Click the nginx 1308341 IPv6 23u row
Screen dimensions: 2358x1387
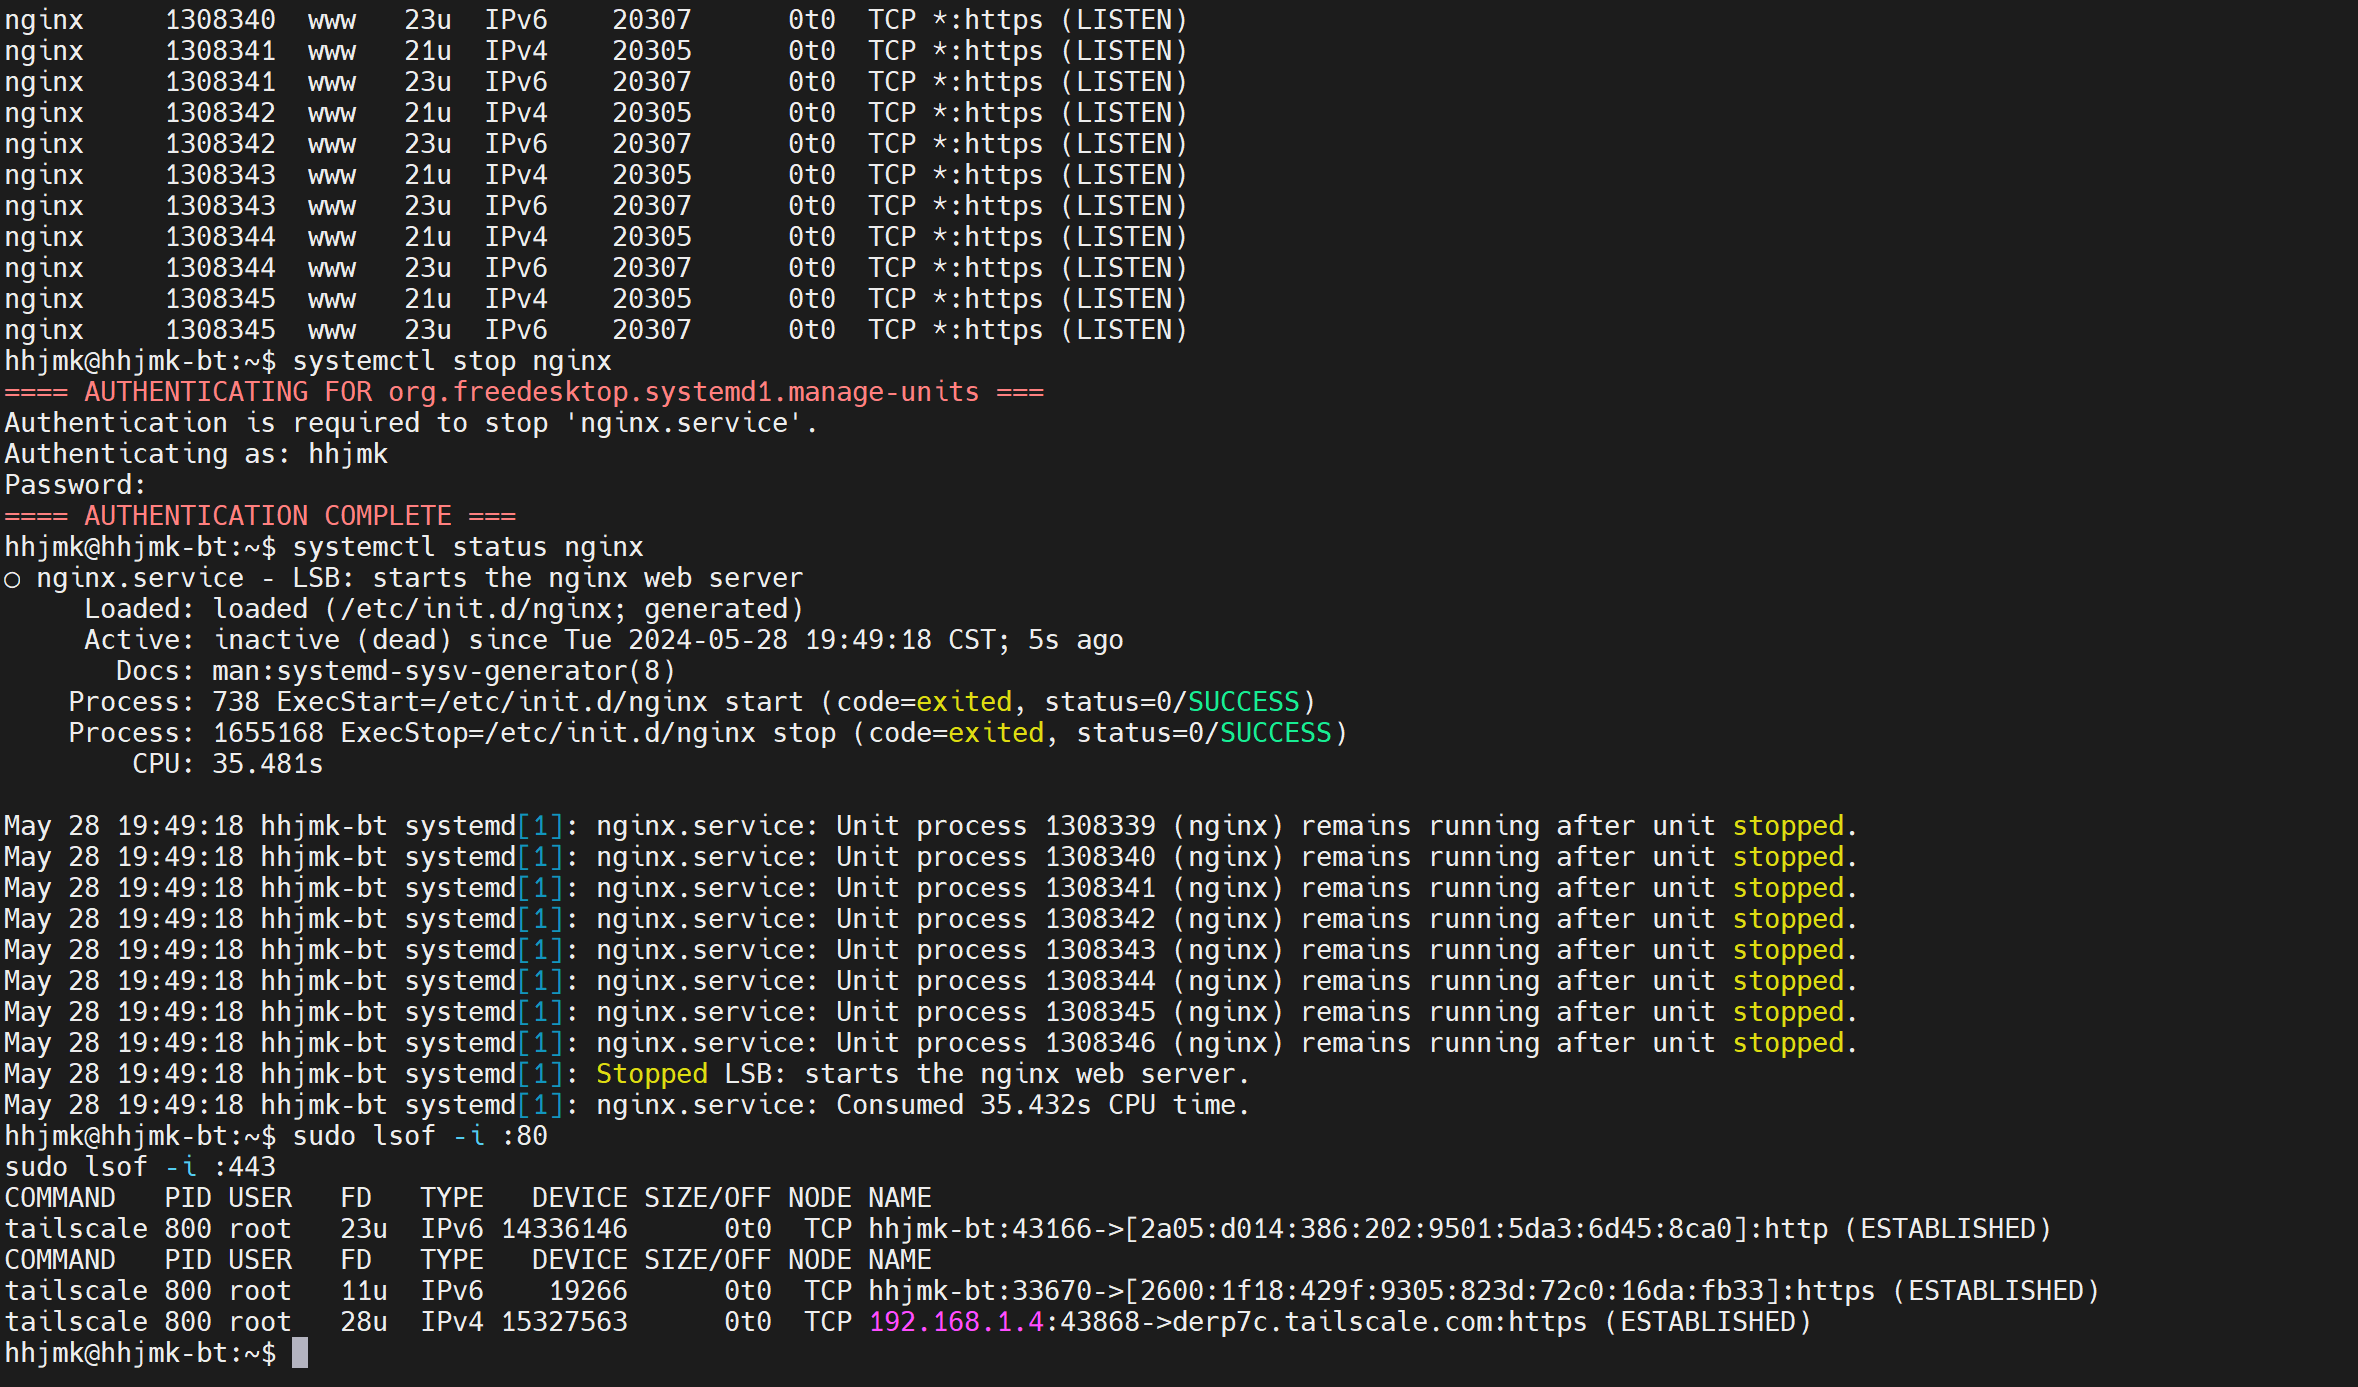click(x=596, y=82)
